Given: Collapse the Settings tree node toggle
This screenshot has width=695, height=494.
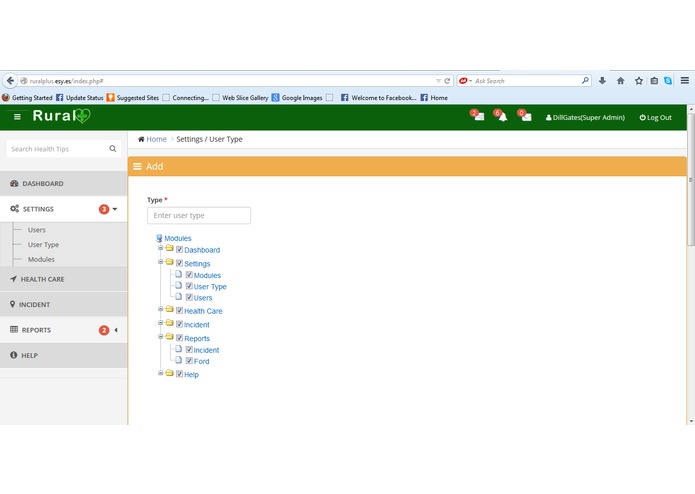Looking at the screenshot, I should pos(160,262).
